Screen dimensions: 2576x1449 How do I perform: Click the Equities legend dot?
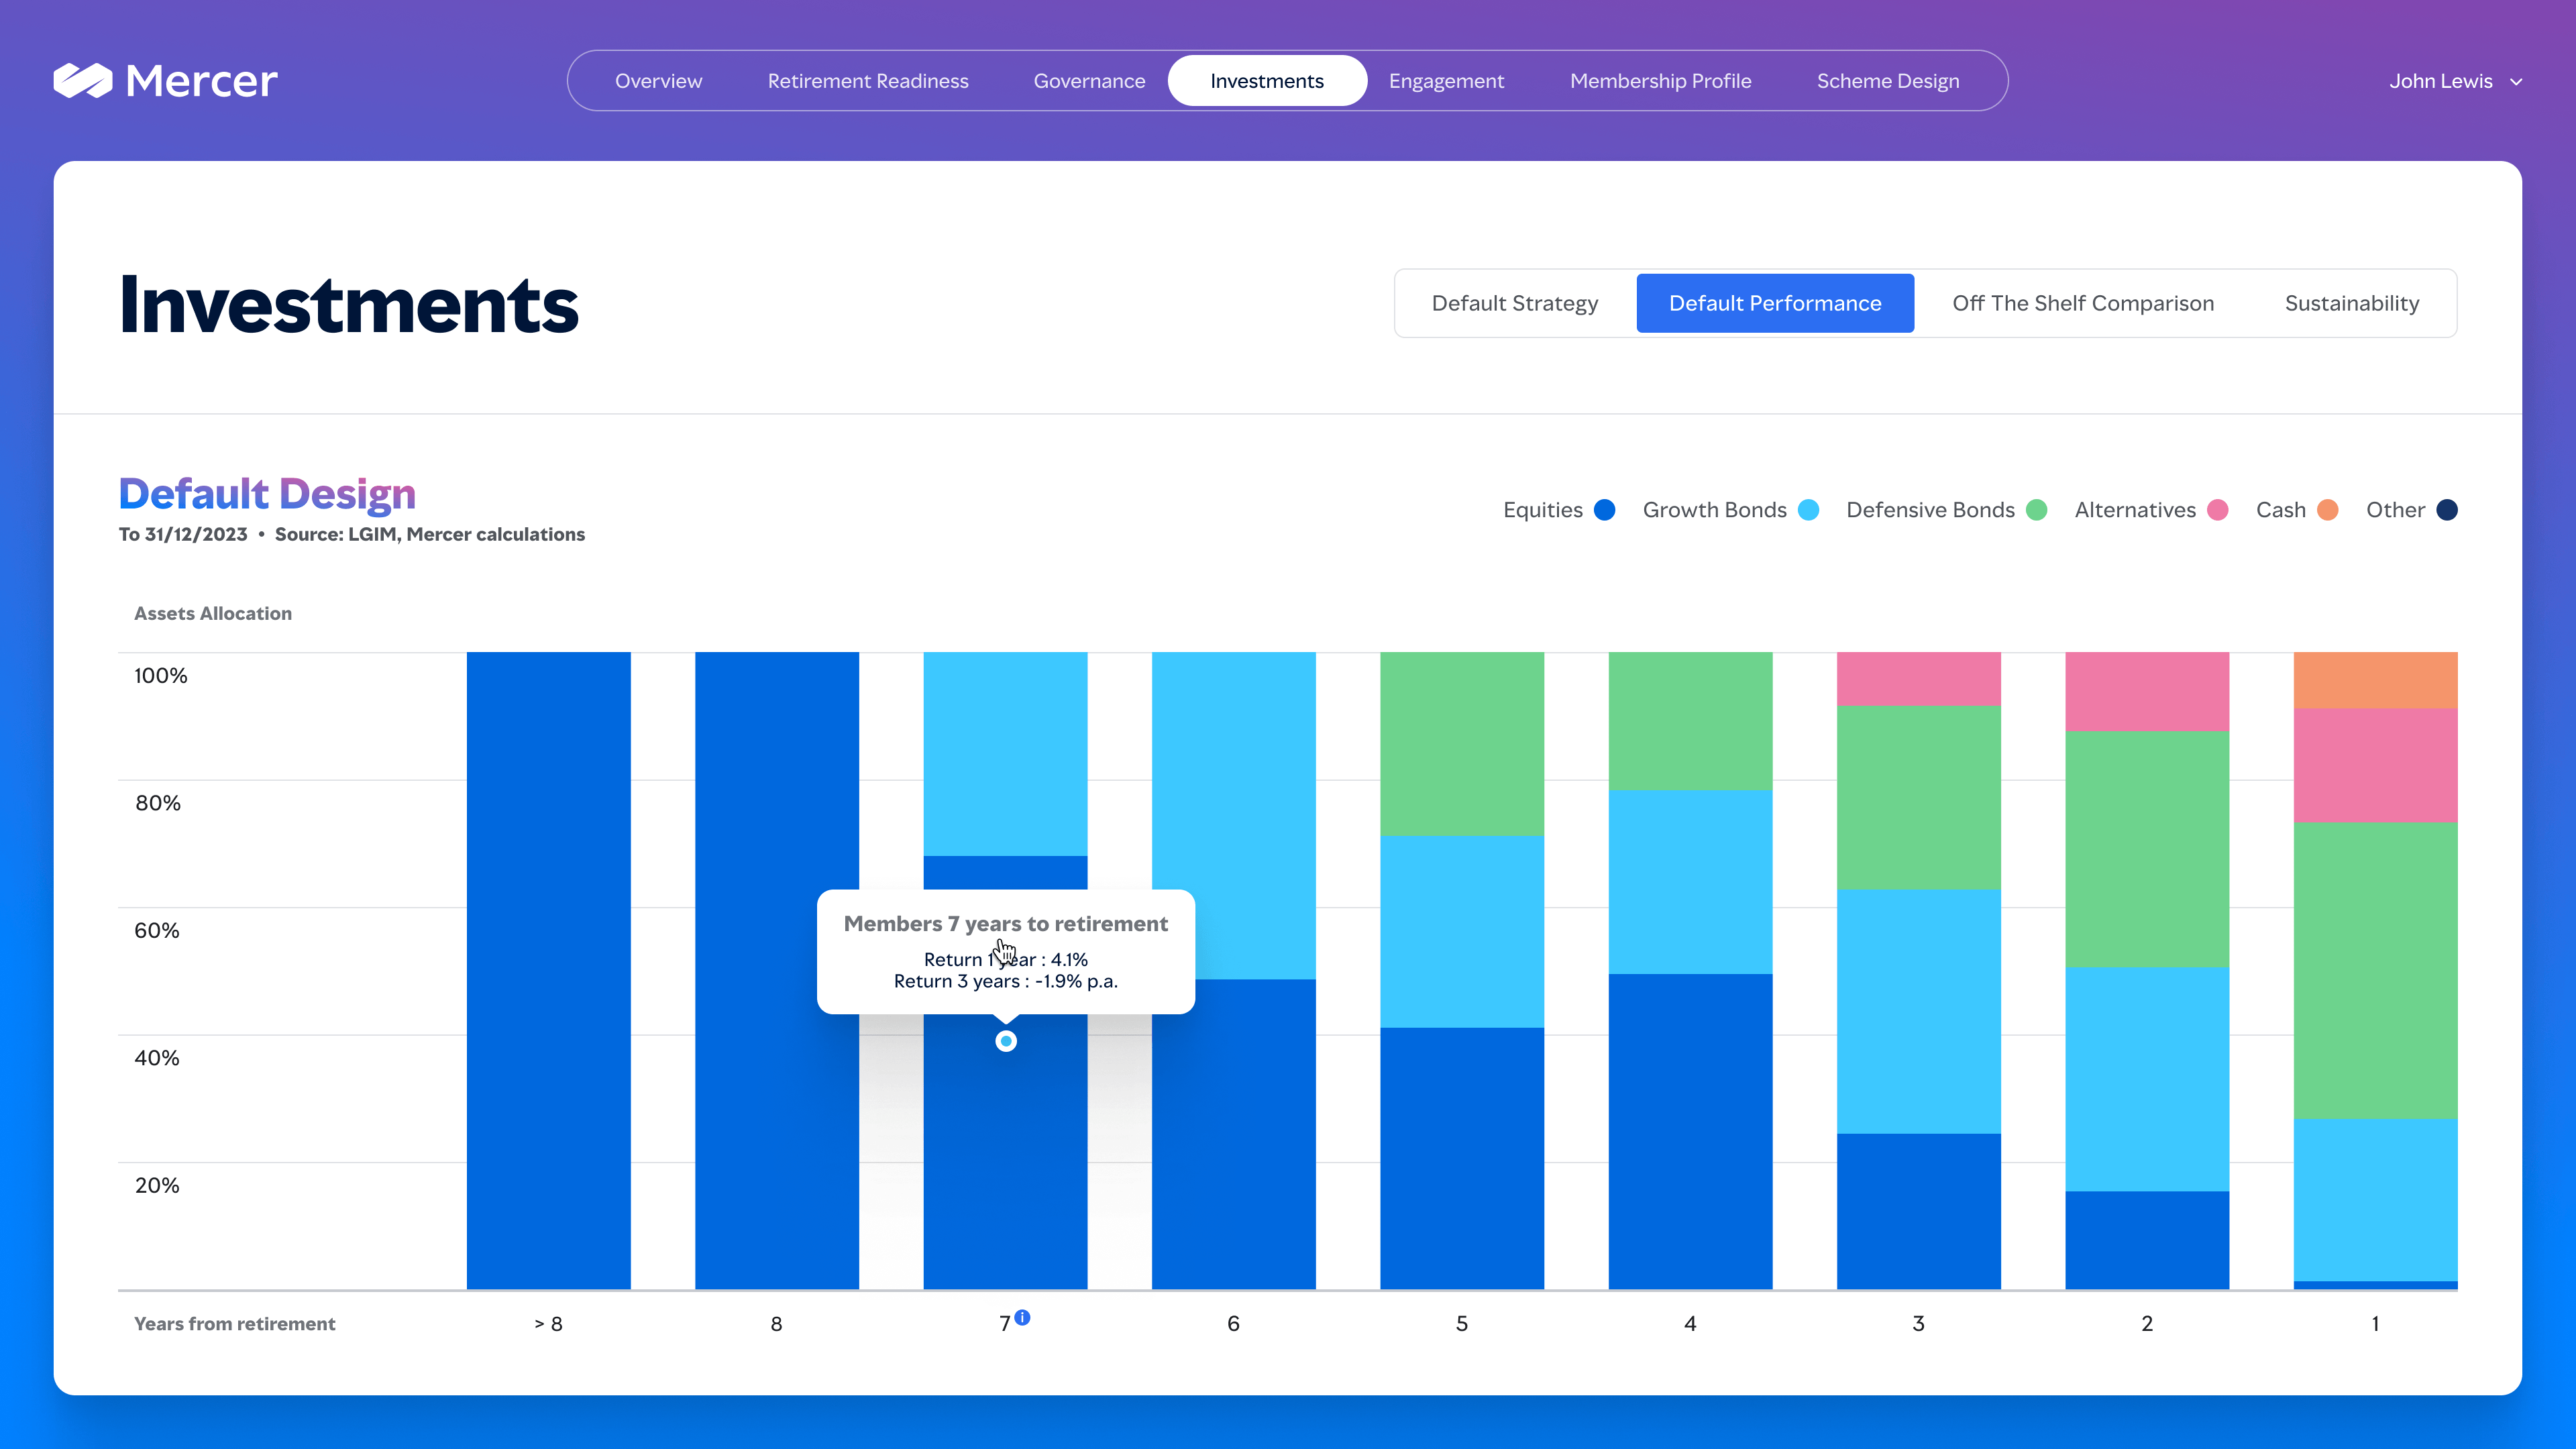pos(1604,510)
